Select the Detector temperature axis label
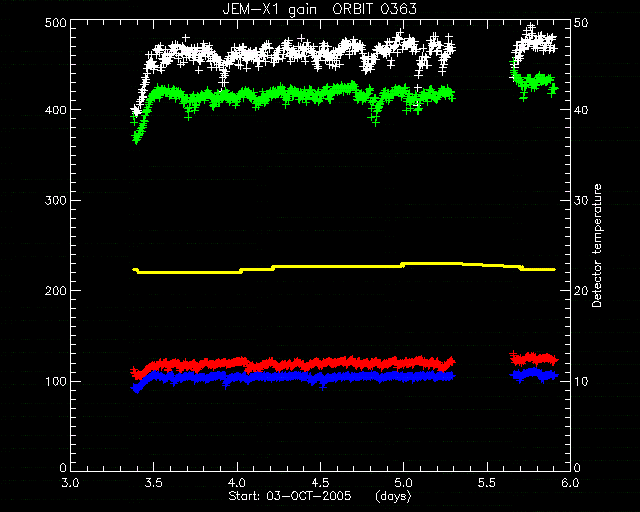Image resolution: width=640 pixels, height=512 pixels. click(x=597, y=245)
